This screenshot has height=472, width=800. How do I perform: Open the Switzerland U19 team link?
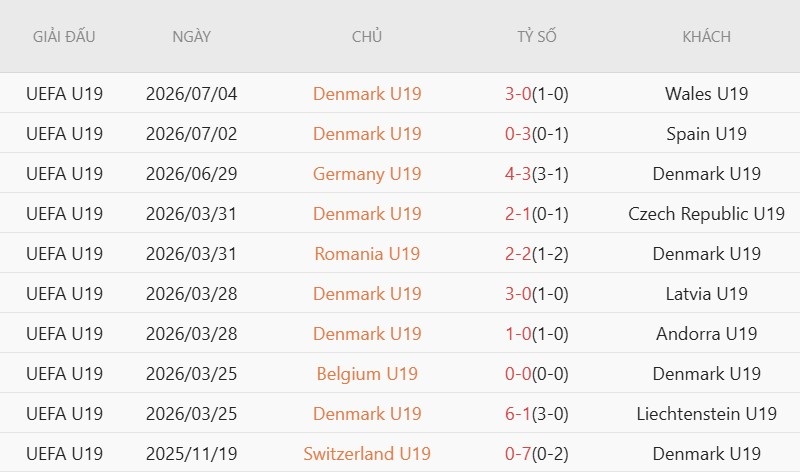click(x=367, y=454)
